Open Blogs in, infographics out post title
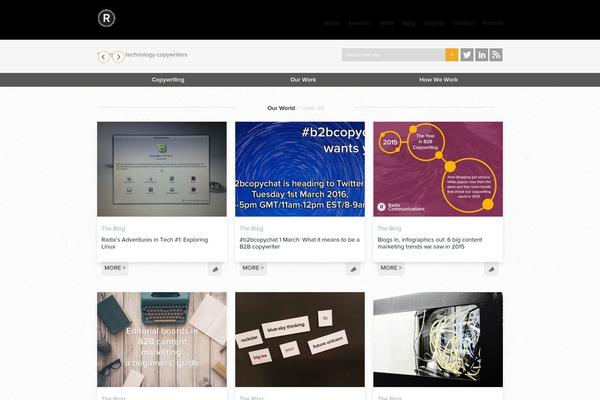The image size is (600, 400). tap(430, 243)
